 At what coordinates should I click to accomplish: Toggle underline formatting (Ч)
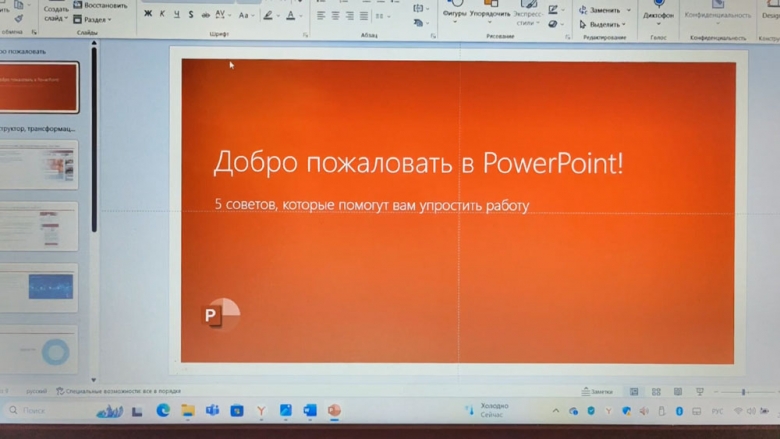click(x=177, y=15)
